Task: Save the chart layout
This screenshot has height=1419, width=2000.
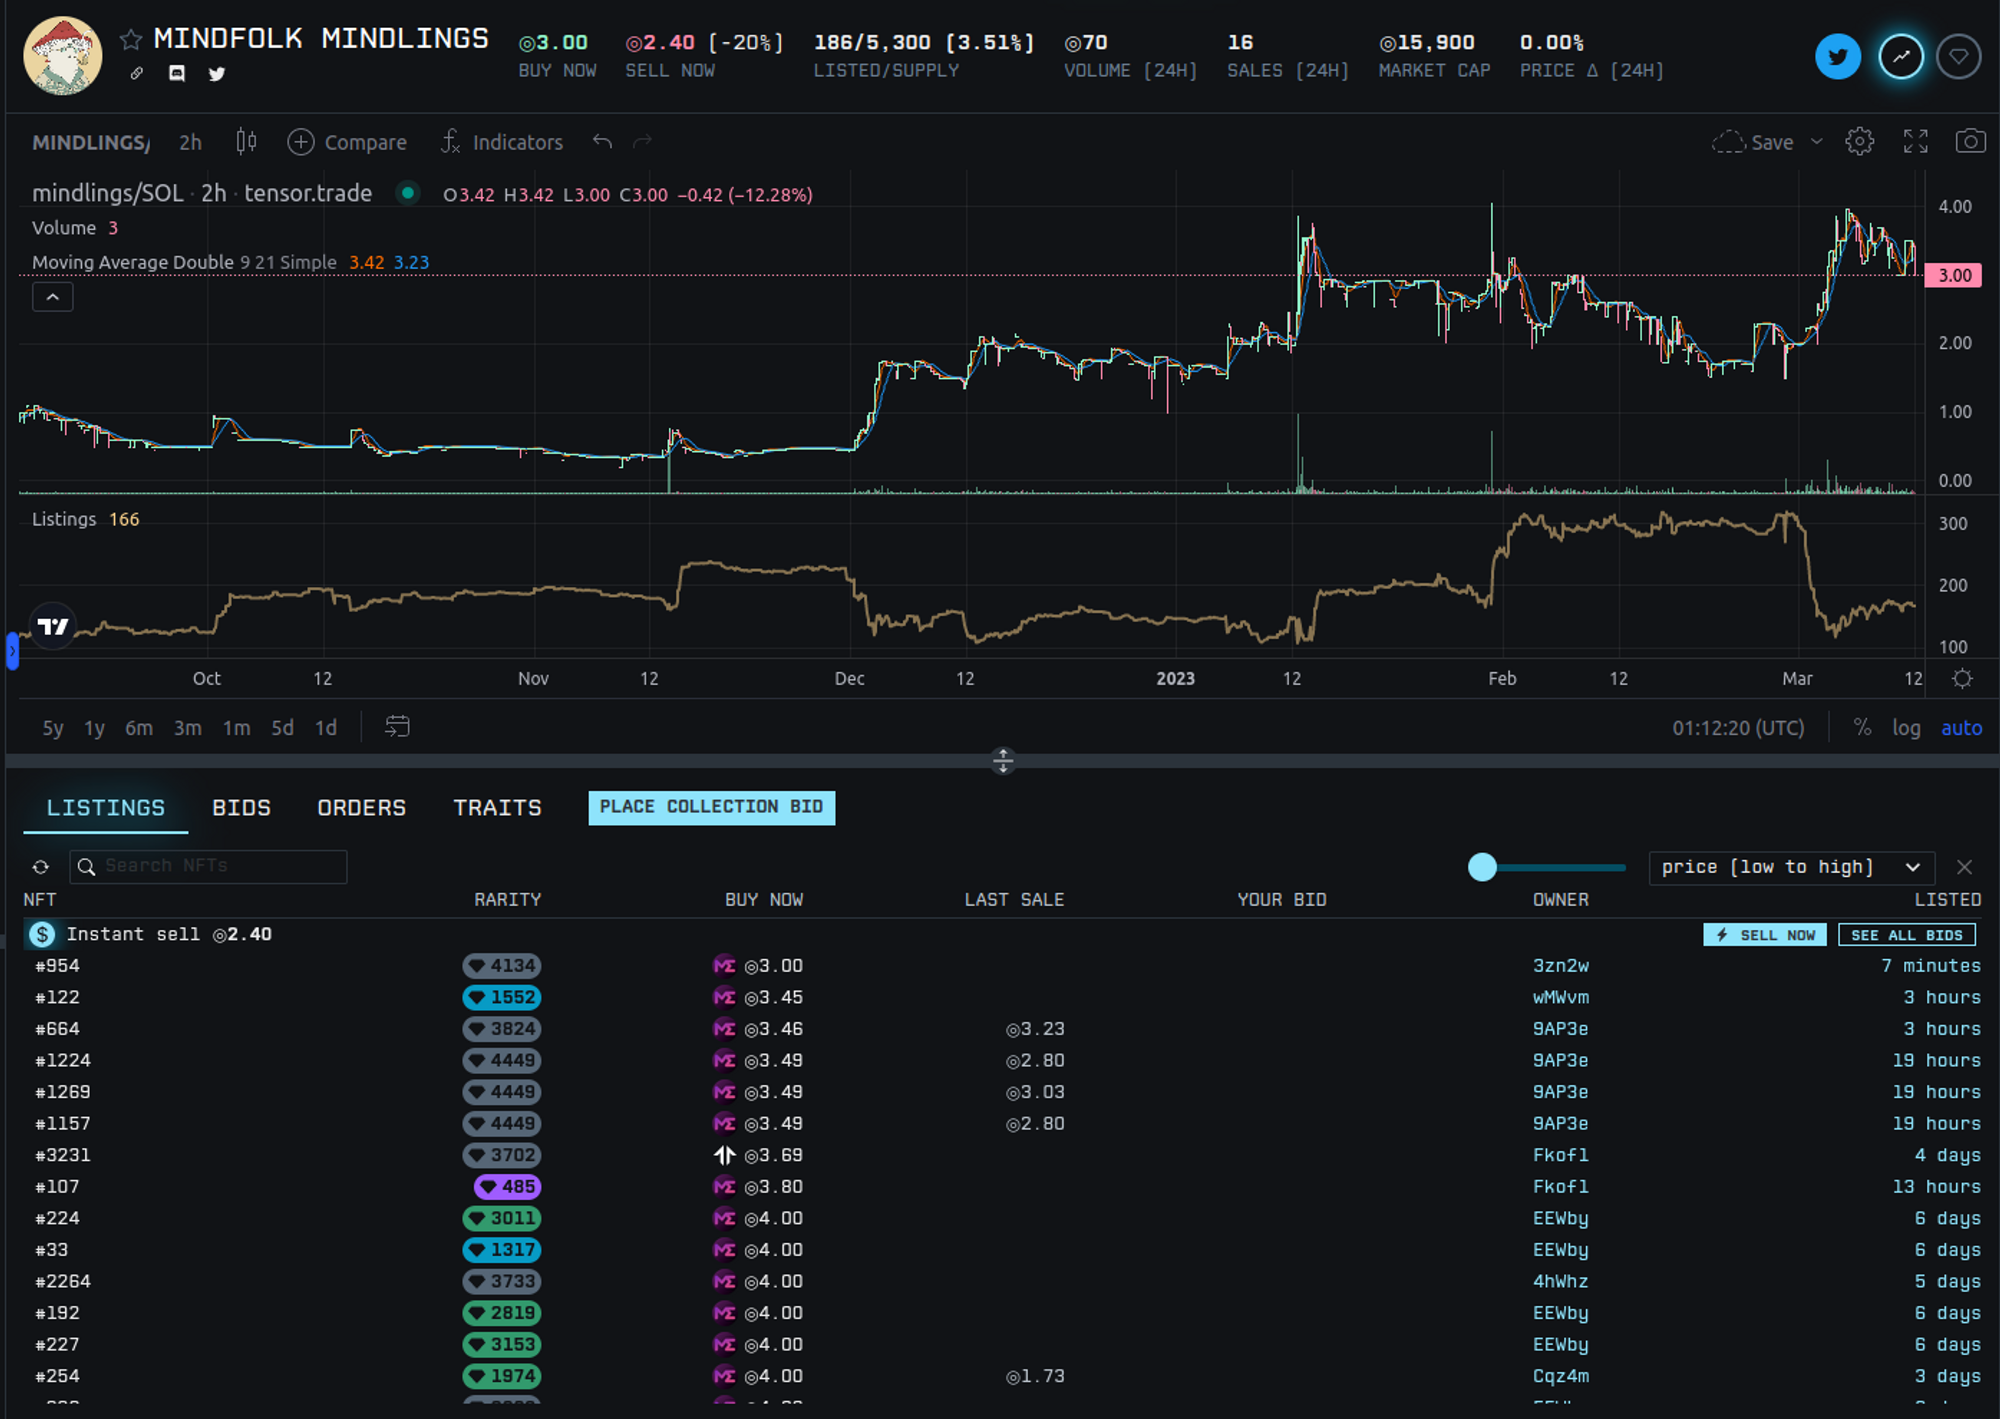Action: 1753,142
